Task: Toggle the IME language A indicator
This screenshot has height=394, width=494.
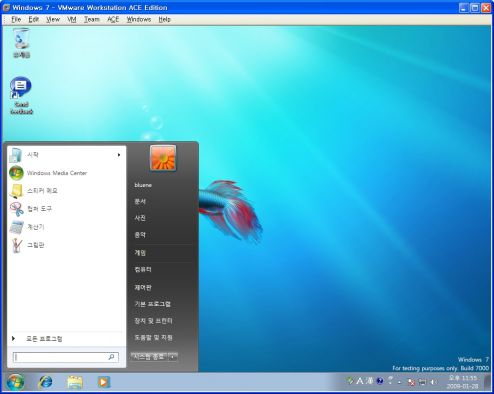Action: tap(360, 381)
